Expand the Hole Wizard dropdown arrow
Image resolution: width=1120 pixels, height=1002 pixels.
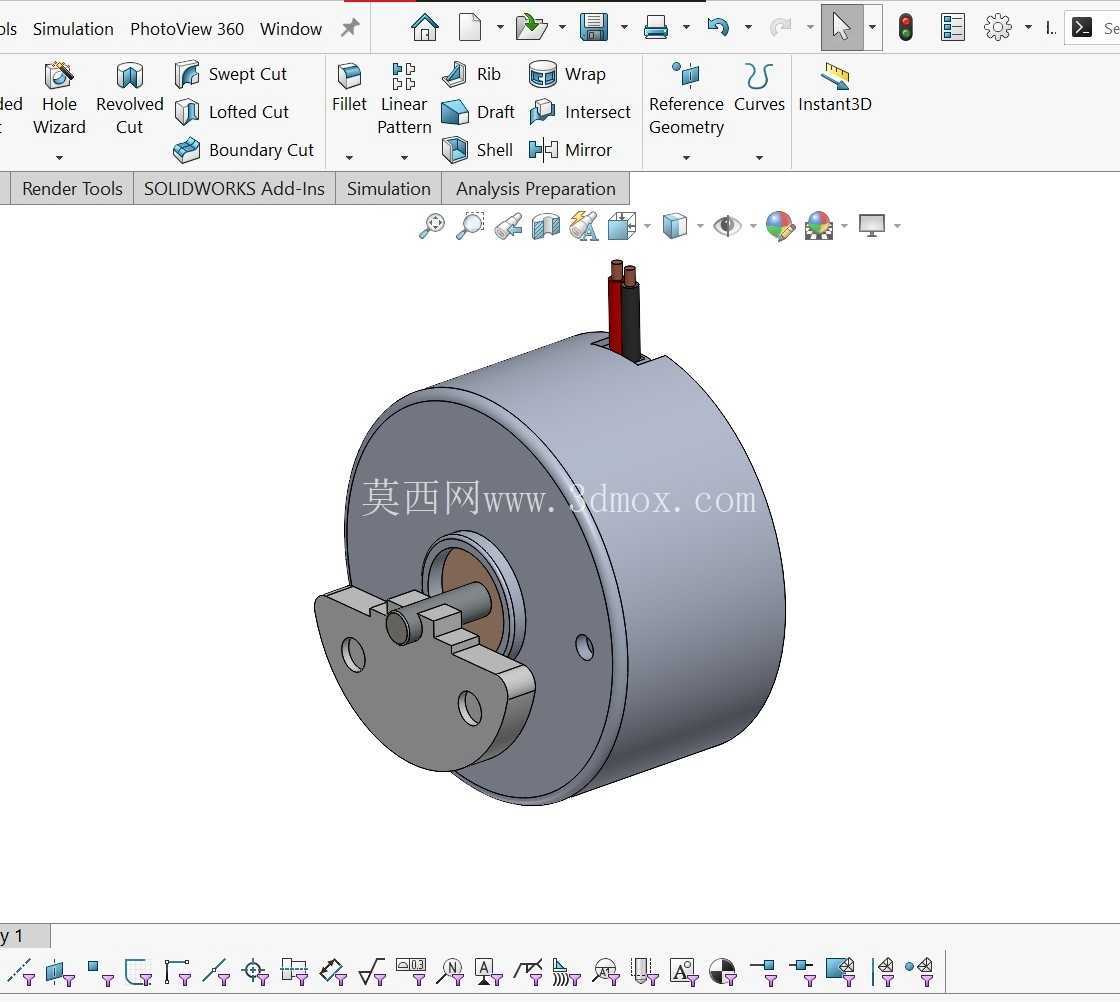[x=59, y=157]
